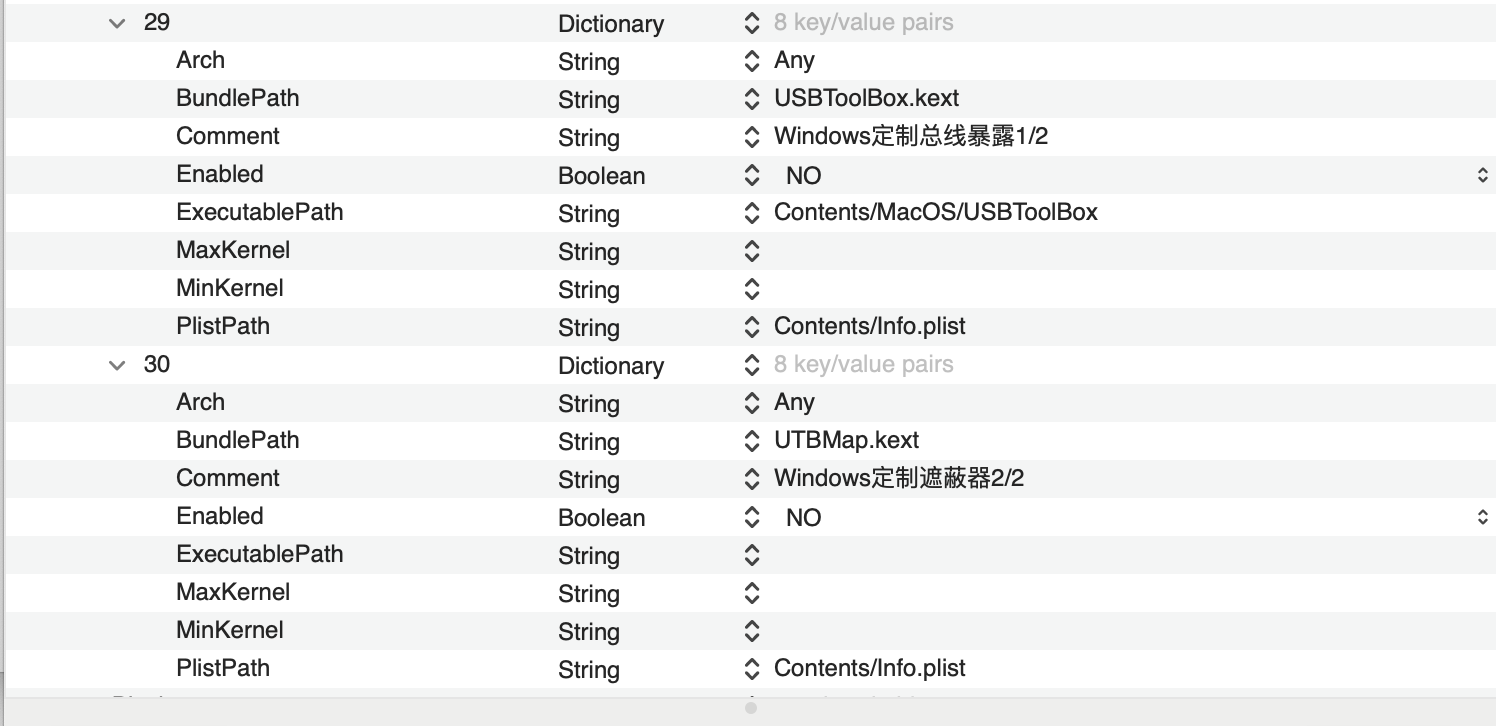The width and height of the screenshot is (1496, 726).
Task: Click the empty ExecutablePath value in item 30
Action: pyautogui.click(x=1000, y=555)
